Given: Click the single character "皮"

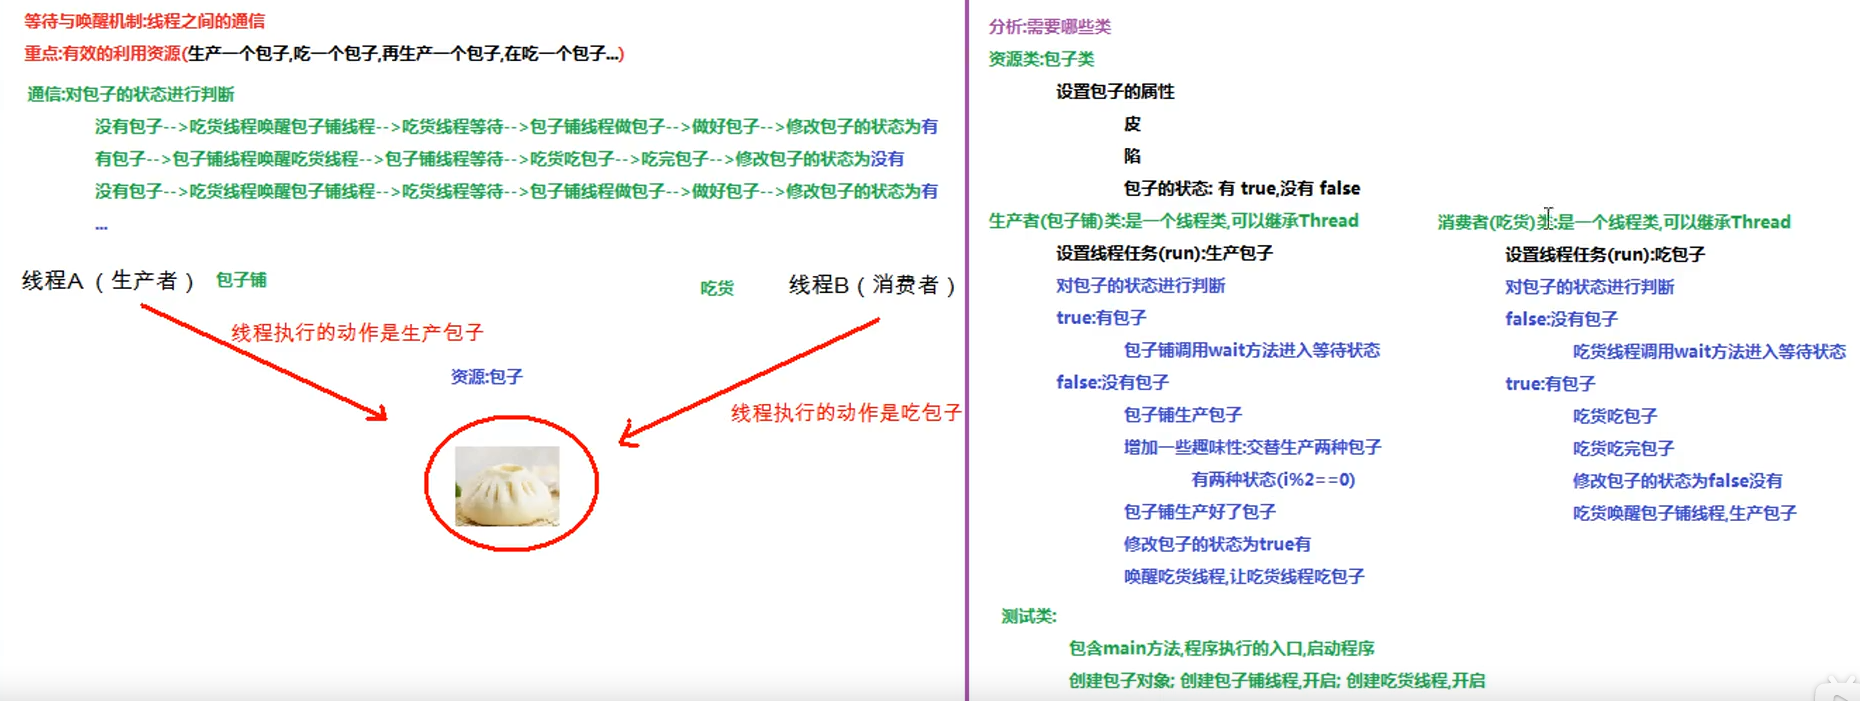Looking at the screenshot, I should pos(1132,124).
